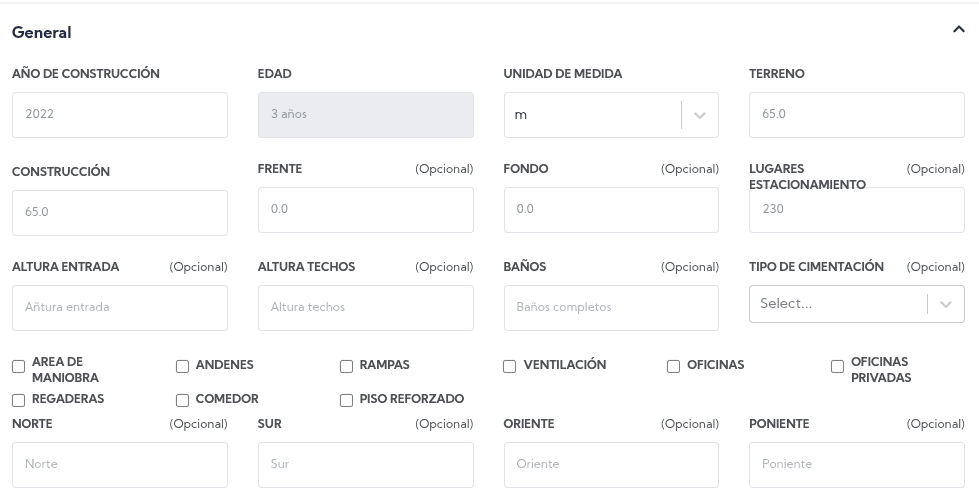Collapse the General section chevron

pyautogui.click(x=959, y=31)
